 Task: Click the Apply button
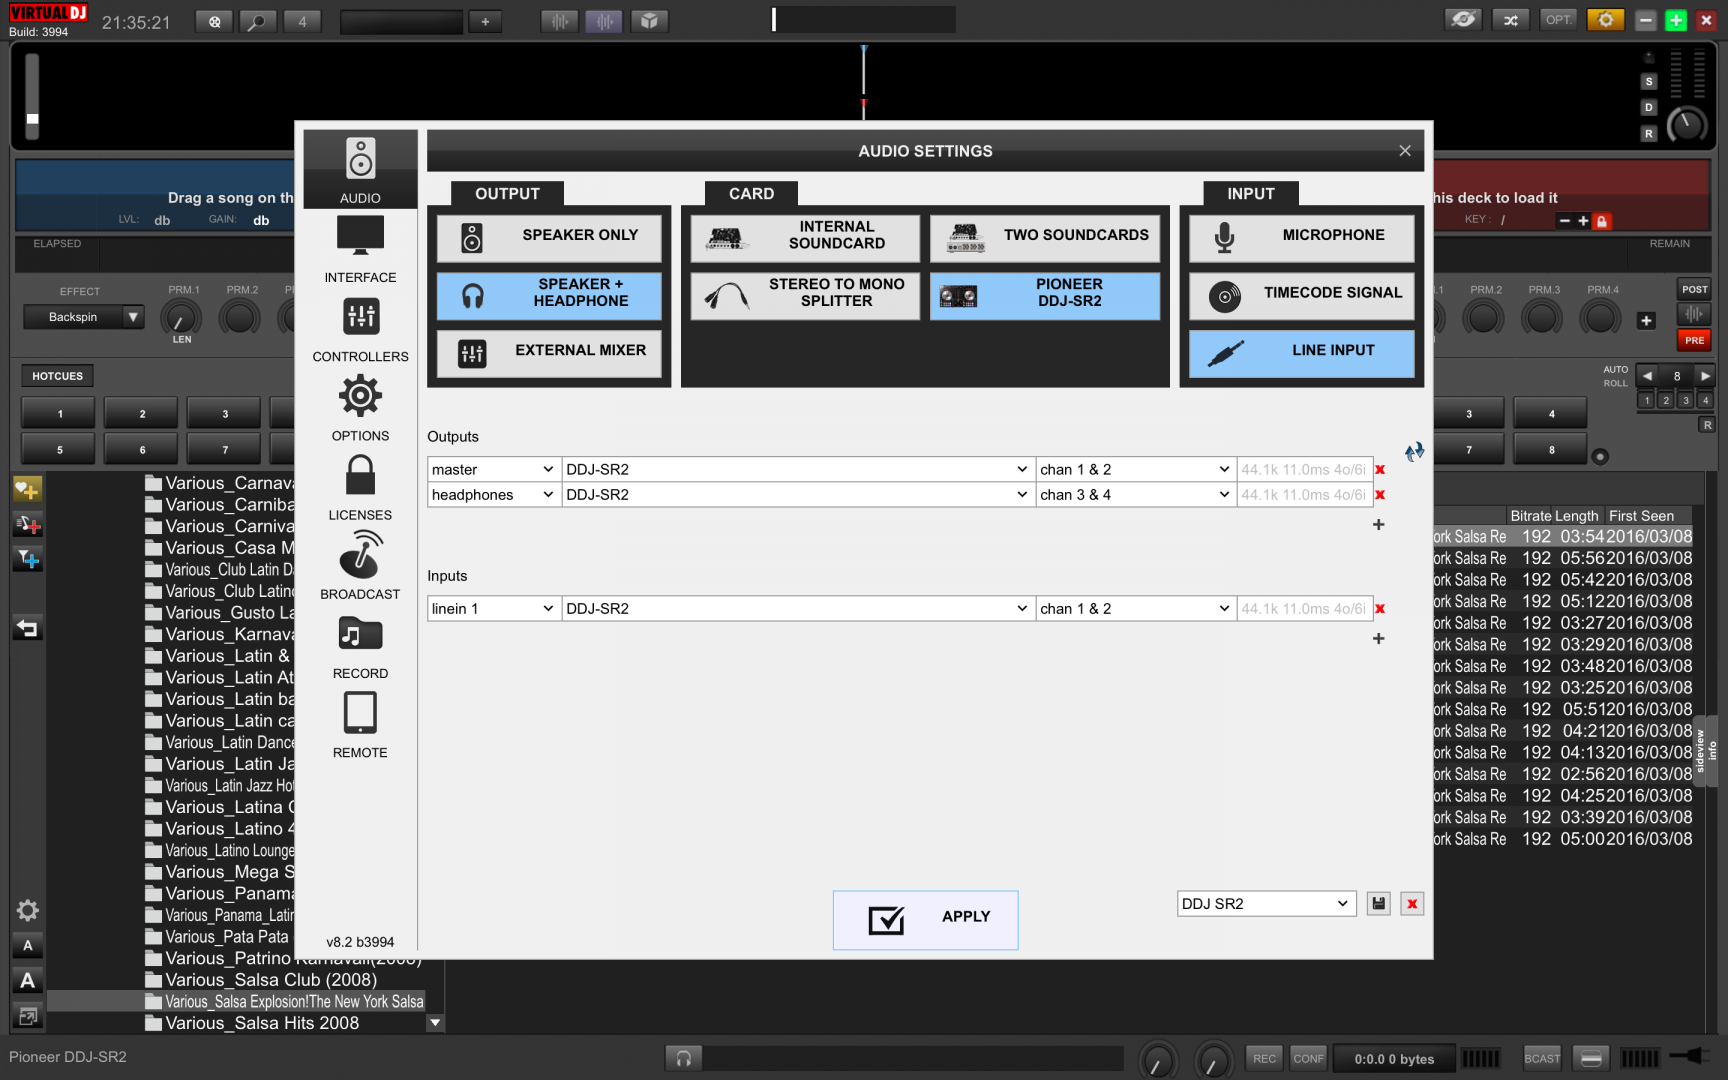925,919
